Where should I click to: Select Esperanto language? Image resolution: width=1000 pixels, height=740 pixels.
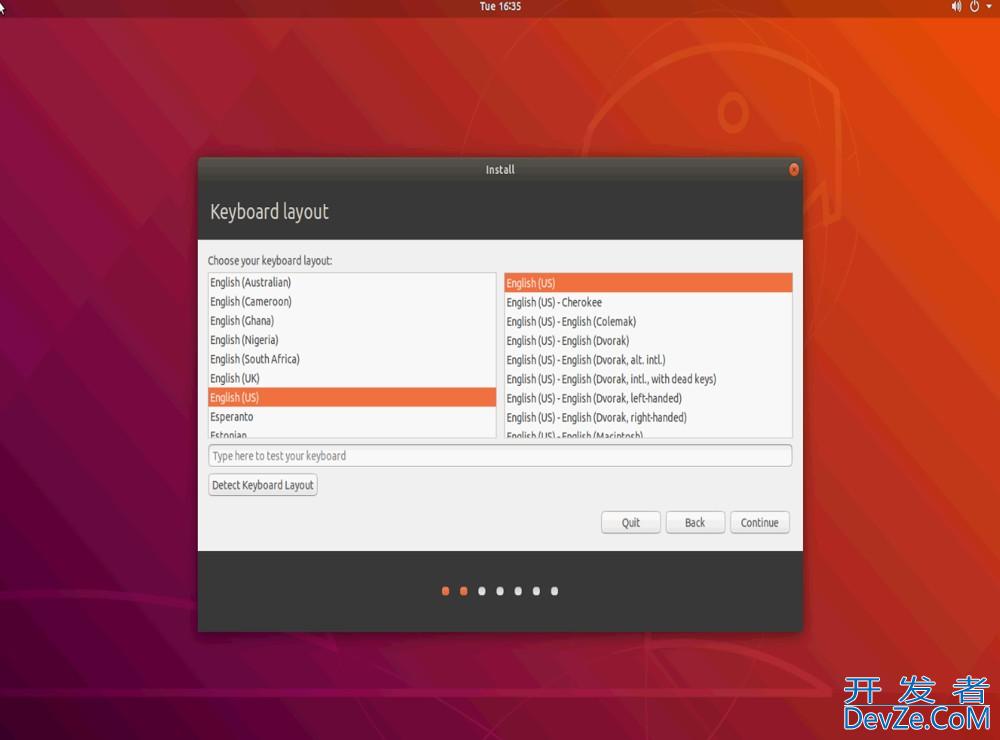pos(352,416)
